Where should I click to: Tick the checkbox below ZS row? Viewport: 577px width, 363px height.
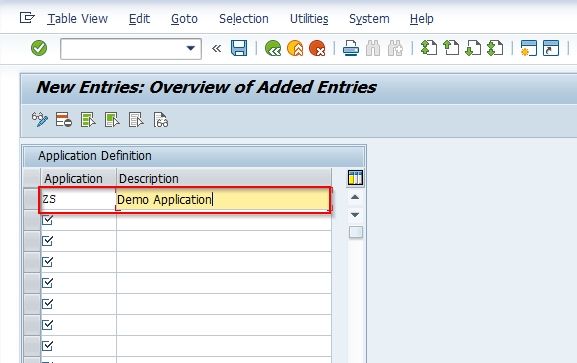coord(47,220)
